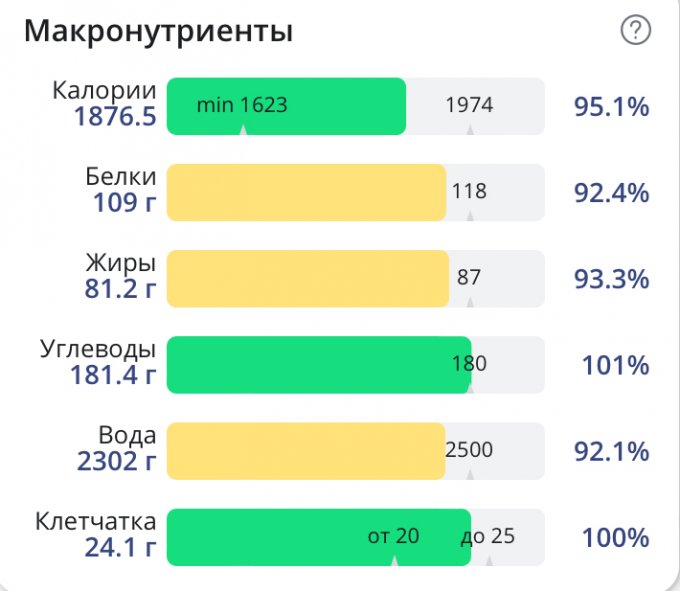The width and height of the screenshot is (680, 591).
Task: Click the 109 г protein value
Action: point(124,202)
